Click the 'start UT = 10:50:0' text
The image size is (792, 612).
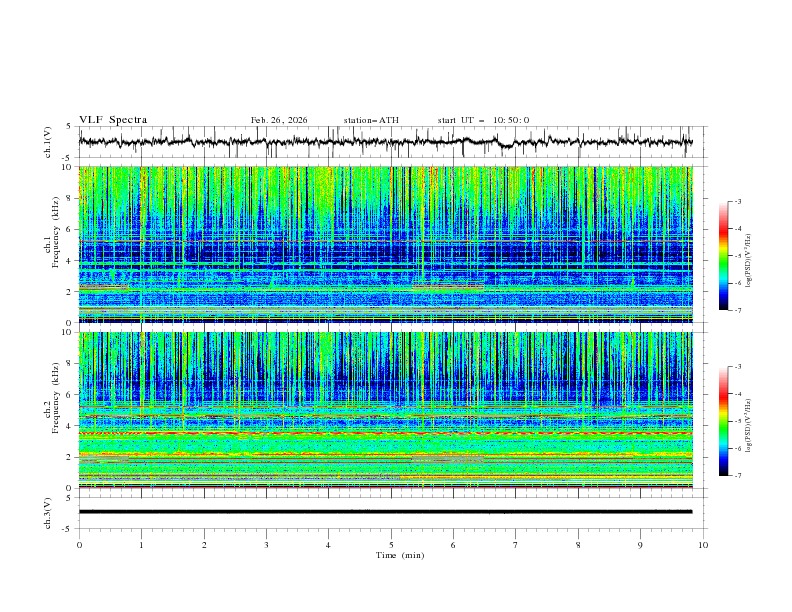click(483, 120)
